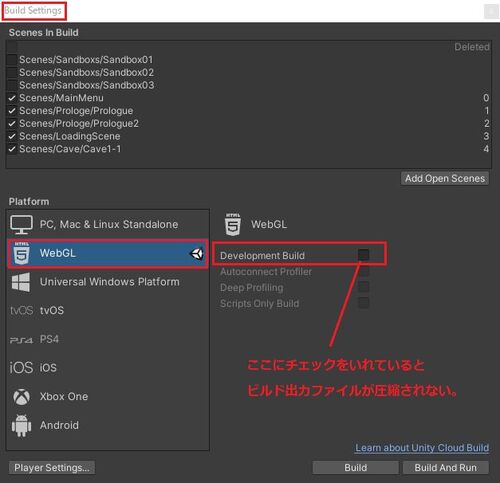
Task: Click Build And Run
Action: click(x=446, y=468)
